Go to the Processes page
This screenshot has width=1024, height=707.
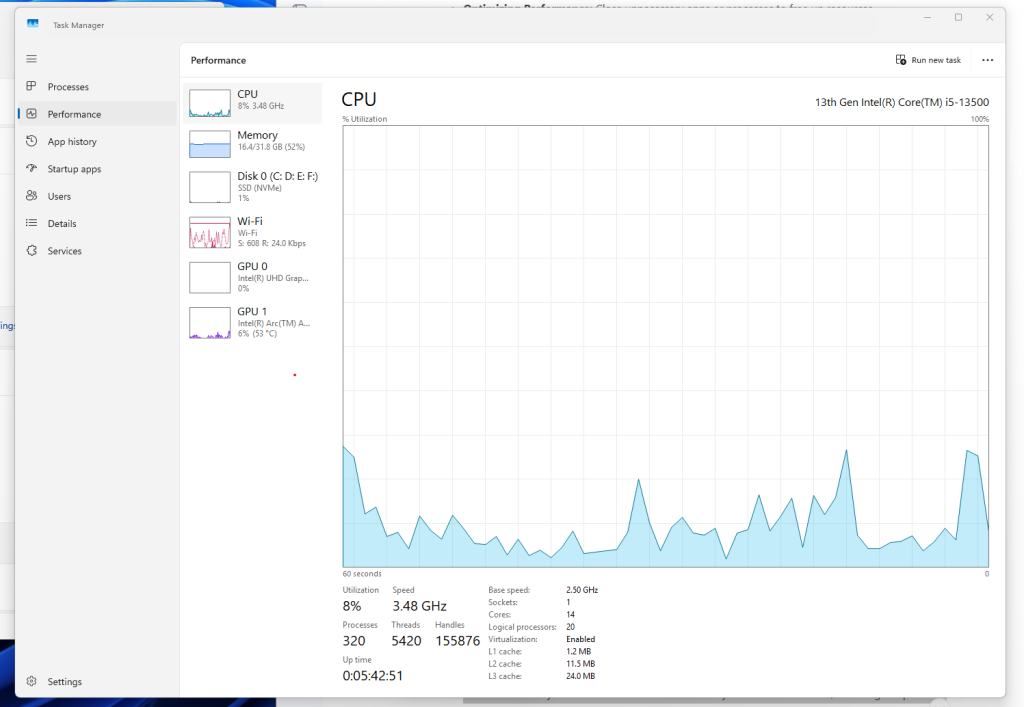tap(97, 87)
